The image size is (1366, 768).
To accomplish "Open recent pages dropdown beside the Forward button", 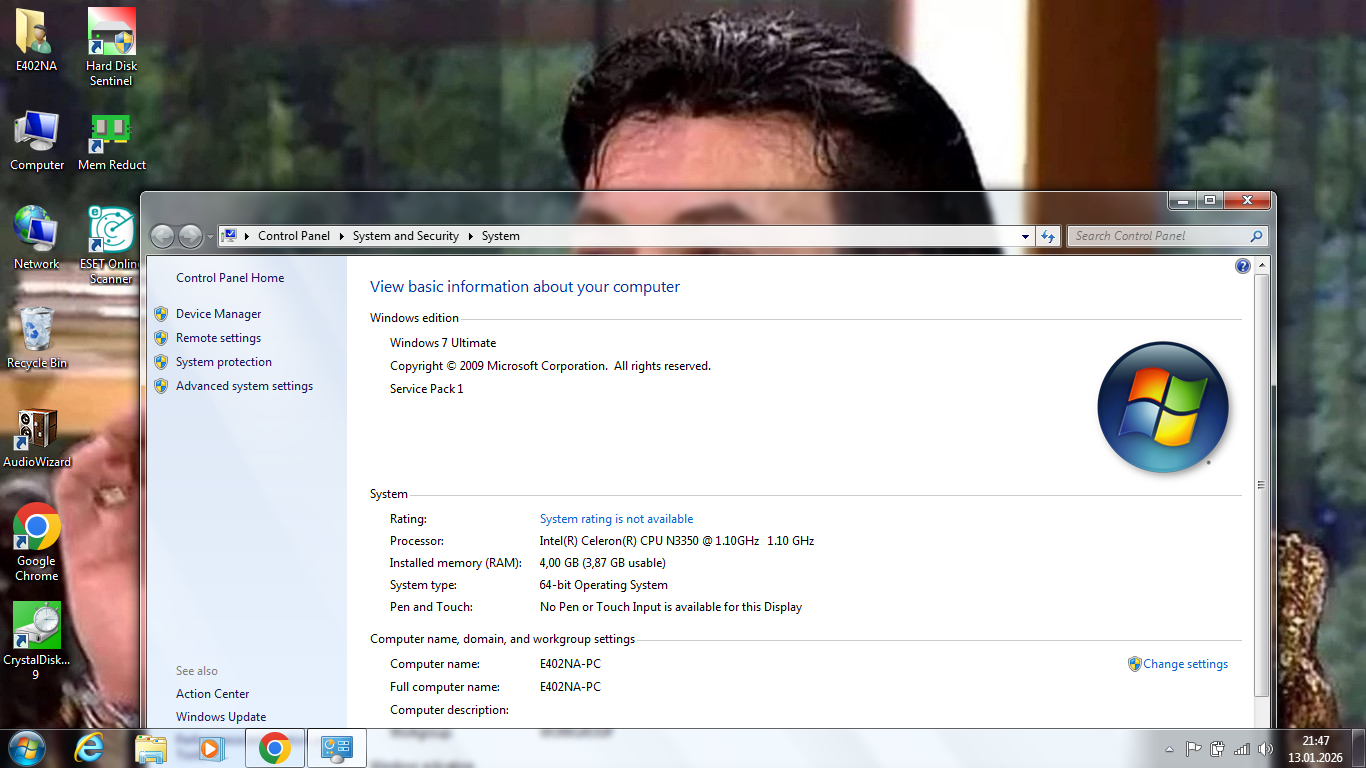I will [x=209, y=236].
